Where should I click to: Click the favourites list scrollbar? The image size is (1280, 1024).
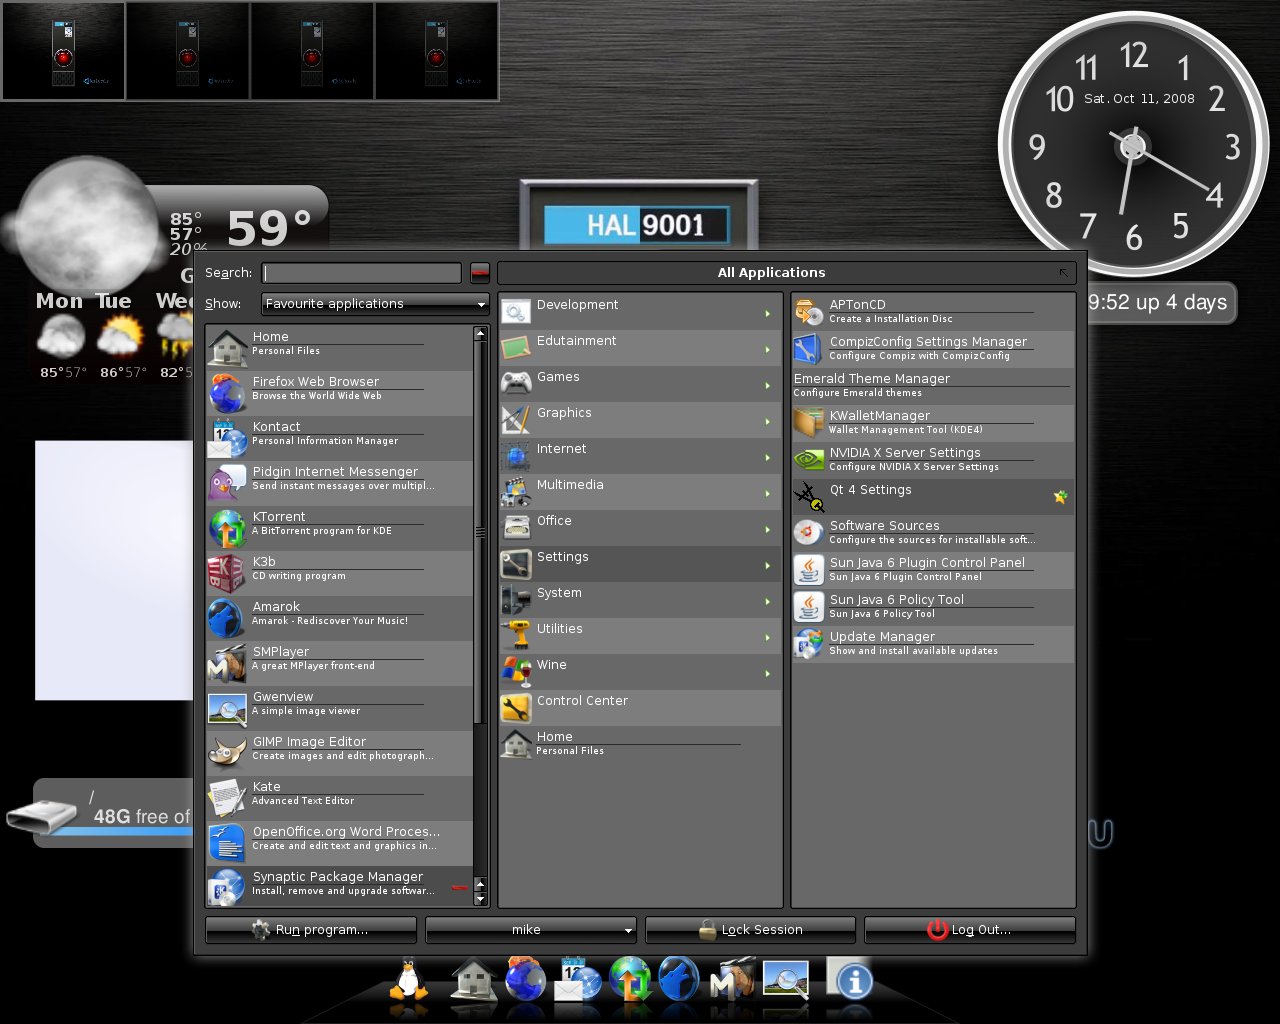481,532
